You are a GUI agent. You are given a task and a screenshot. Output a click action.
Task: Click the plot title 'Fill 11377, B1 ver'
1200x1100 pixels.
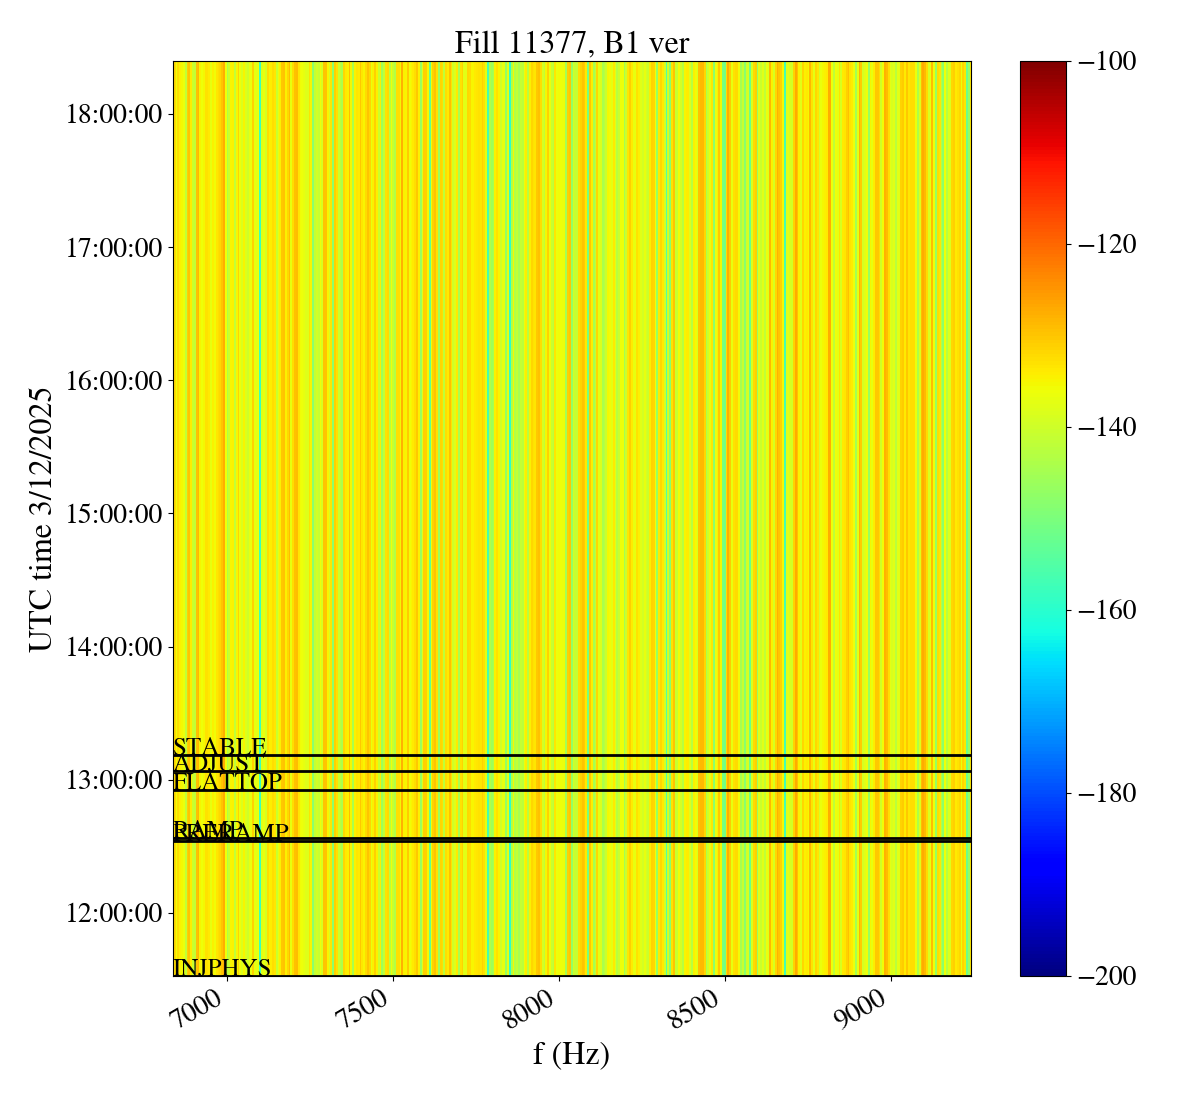[571, 43]
